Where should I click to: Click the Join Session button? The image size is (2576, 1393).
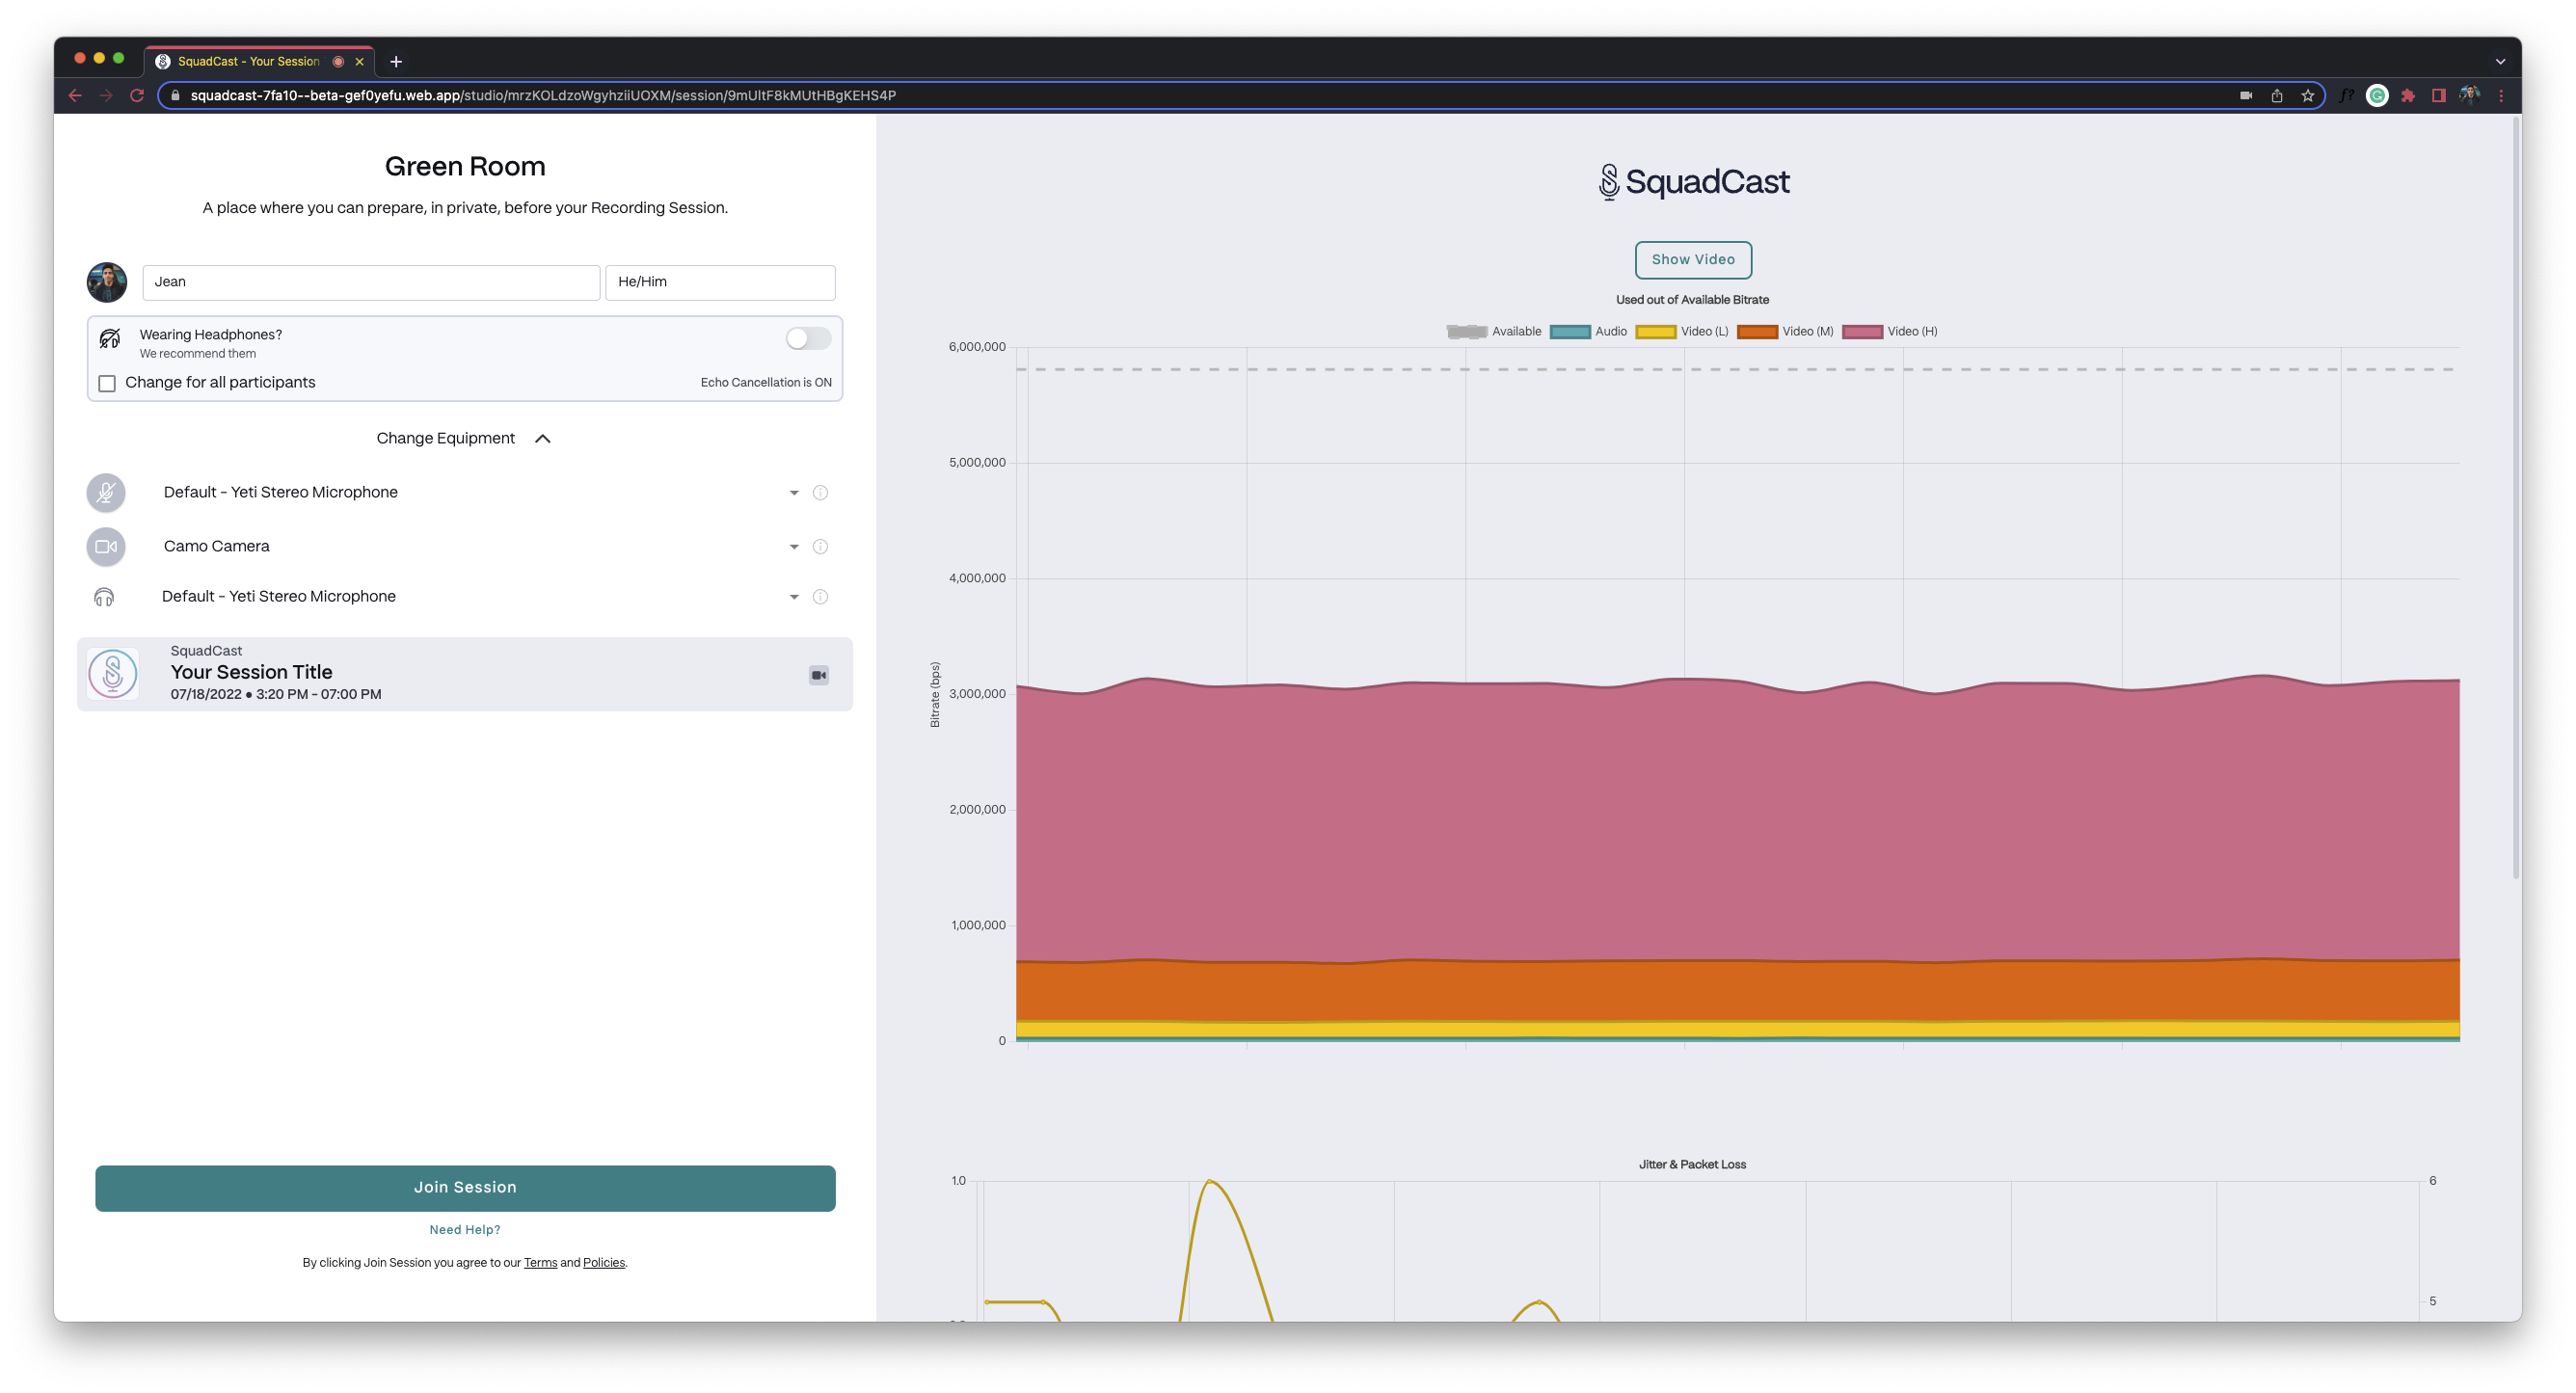[x=465, y=1187]
